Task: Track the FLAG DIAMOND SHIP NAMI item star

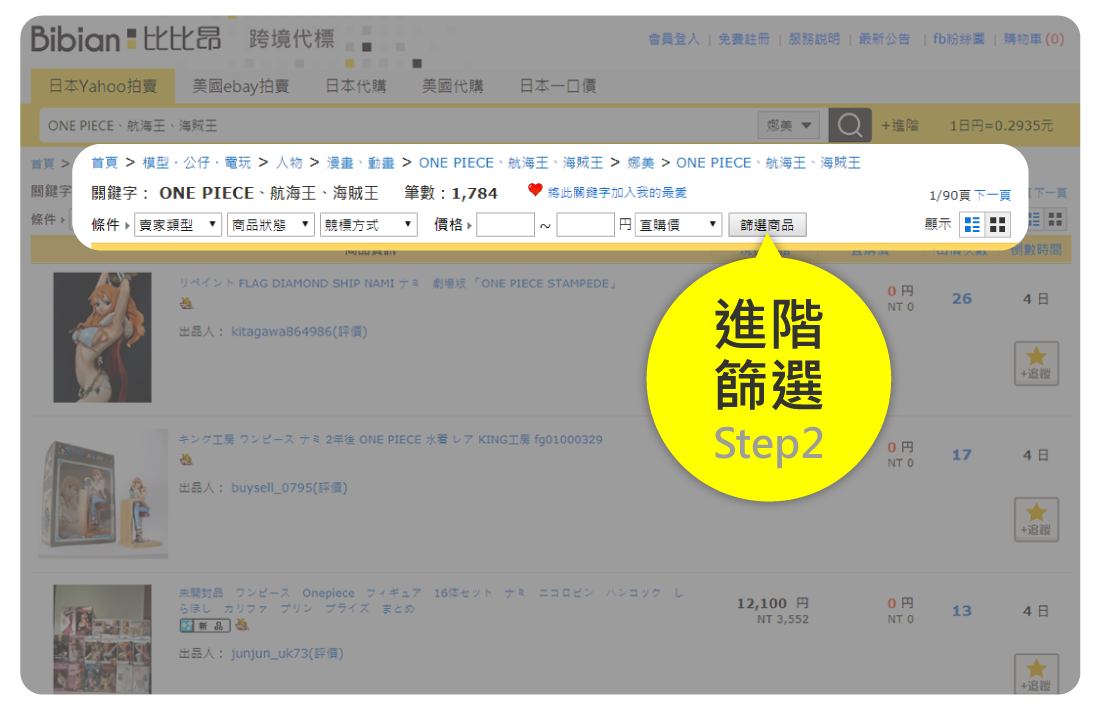Action: [x=1036, y=363]
